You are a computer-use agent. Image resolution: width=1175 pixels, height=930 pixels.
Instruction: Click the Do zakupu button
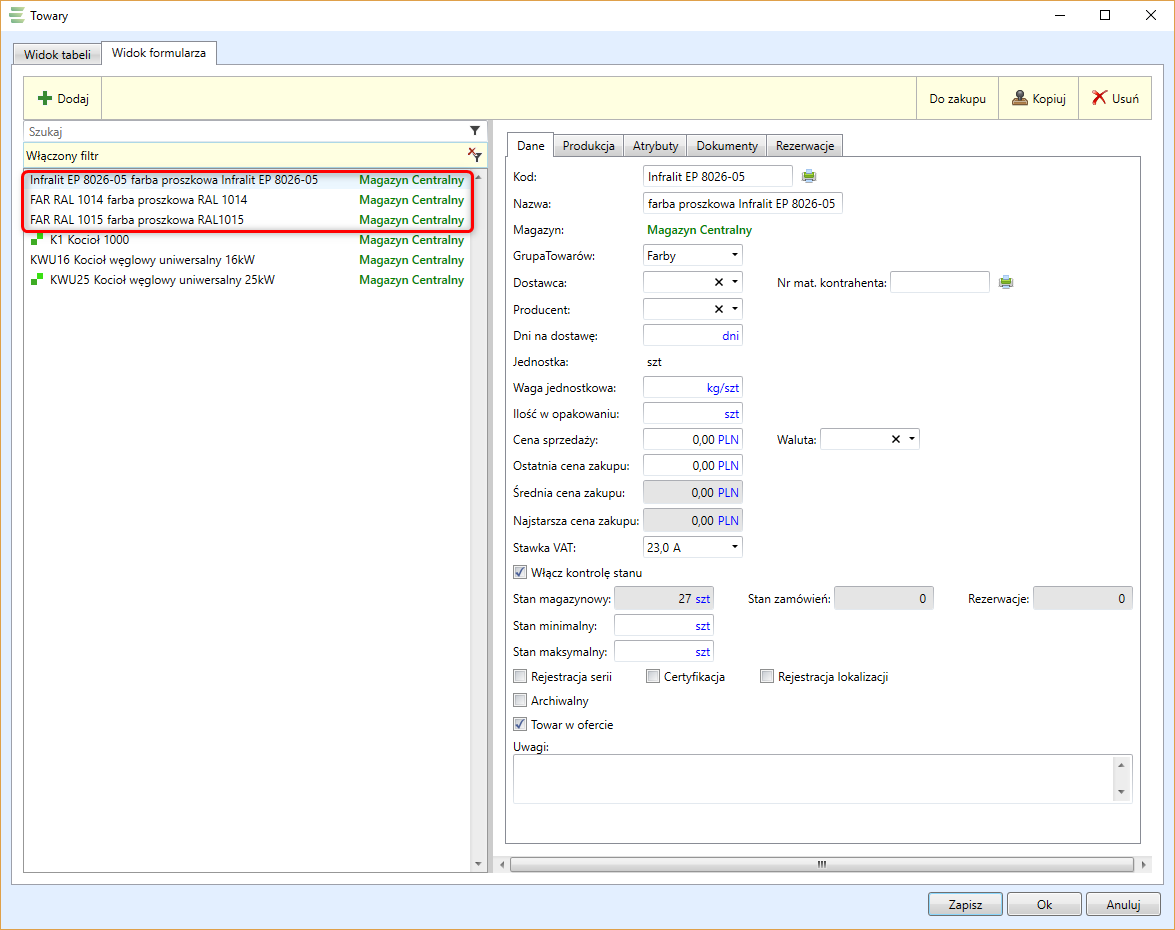click(957, 99)
